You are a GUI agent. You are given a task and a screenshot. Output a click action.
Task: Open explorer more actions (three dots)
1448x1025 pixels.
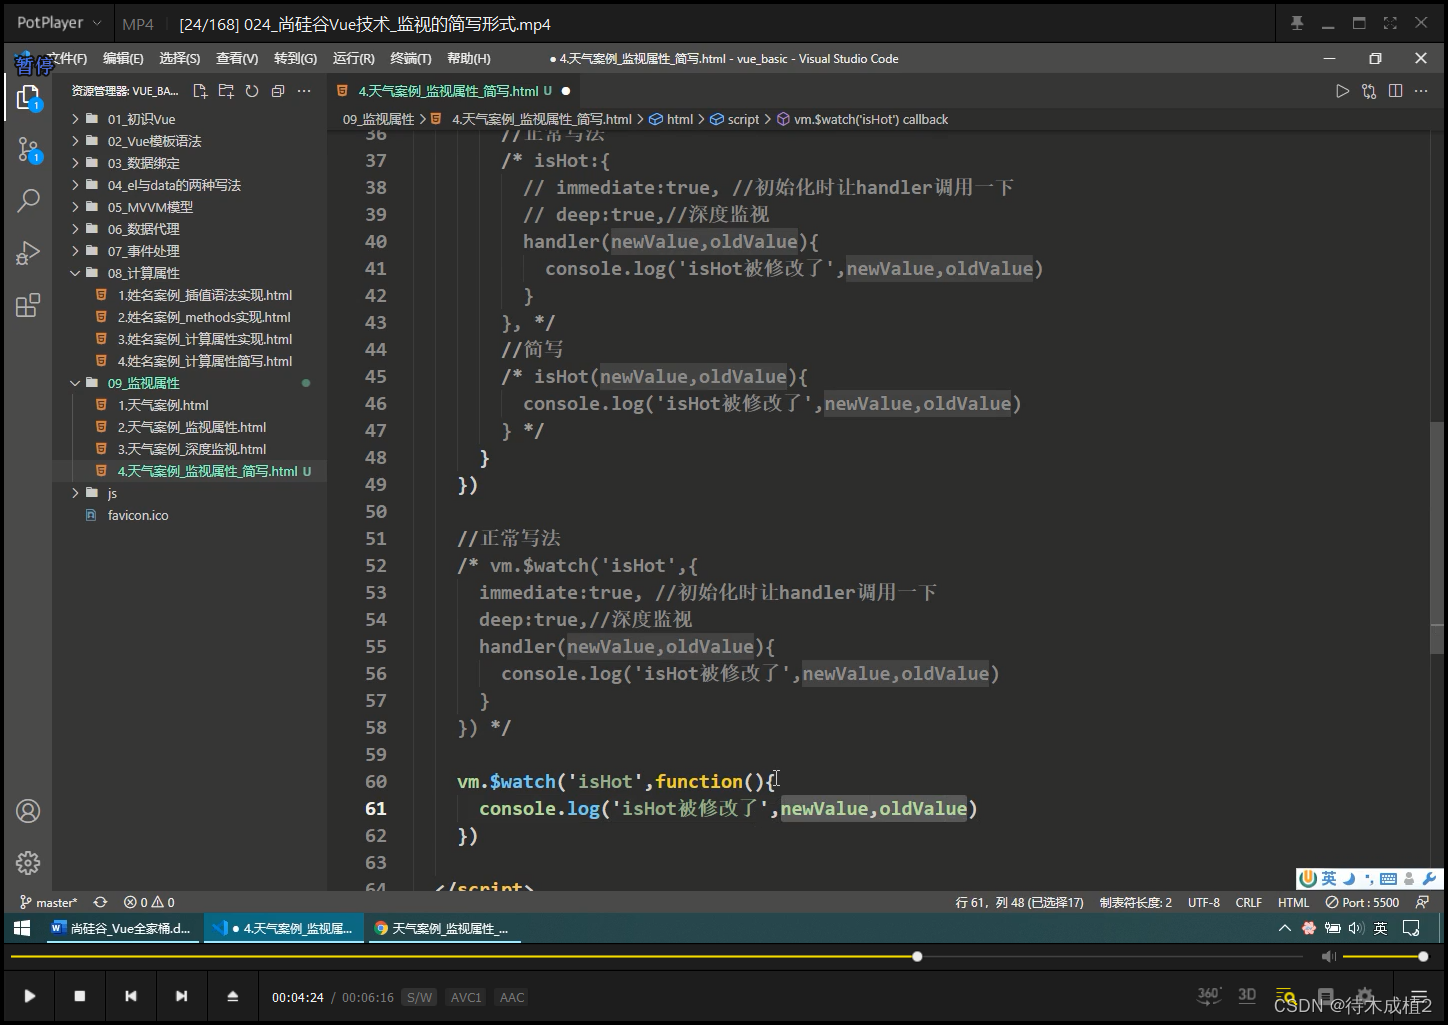(304, 91)
